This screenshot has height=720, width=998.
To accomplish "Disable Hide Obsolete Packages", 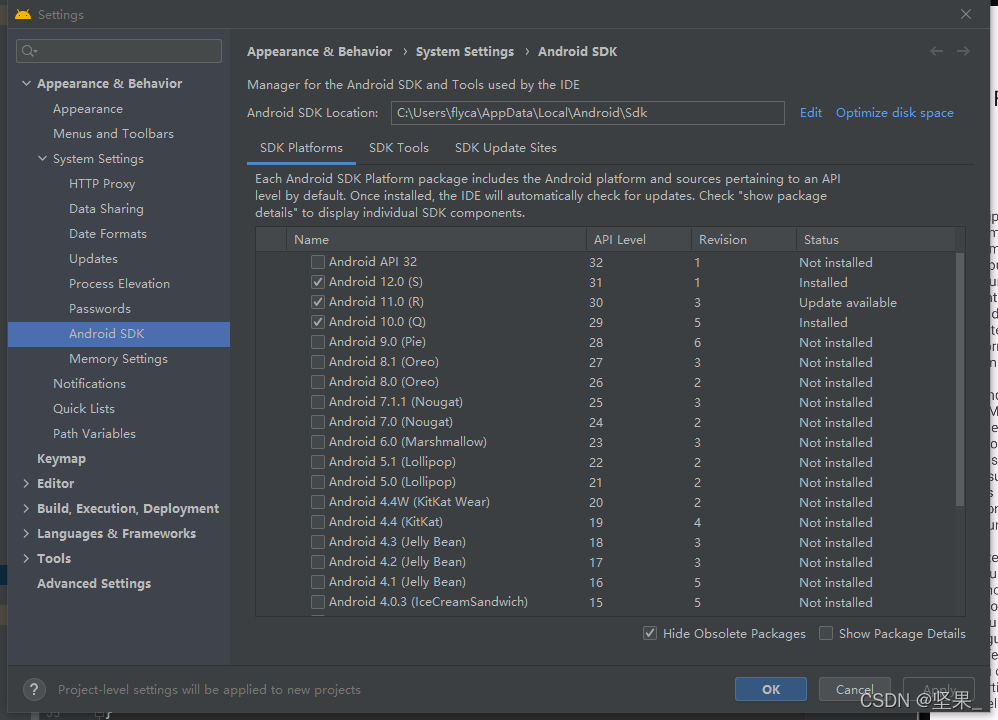I will (649, 633).
